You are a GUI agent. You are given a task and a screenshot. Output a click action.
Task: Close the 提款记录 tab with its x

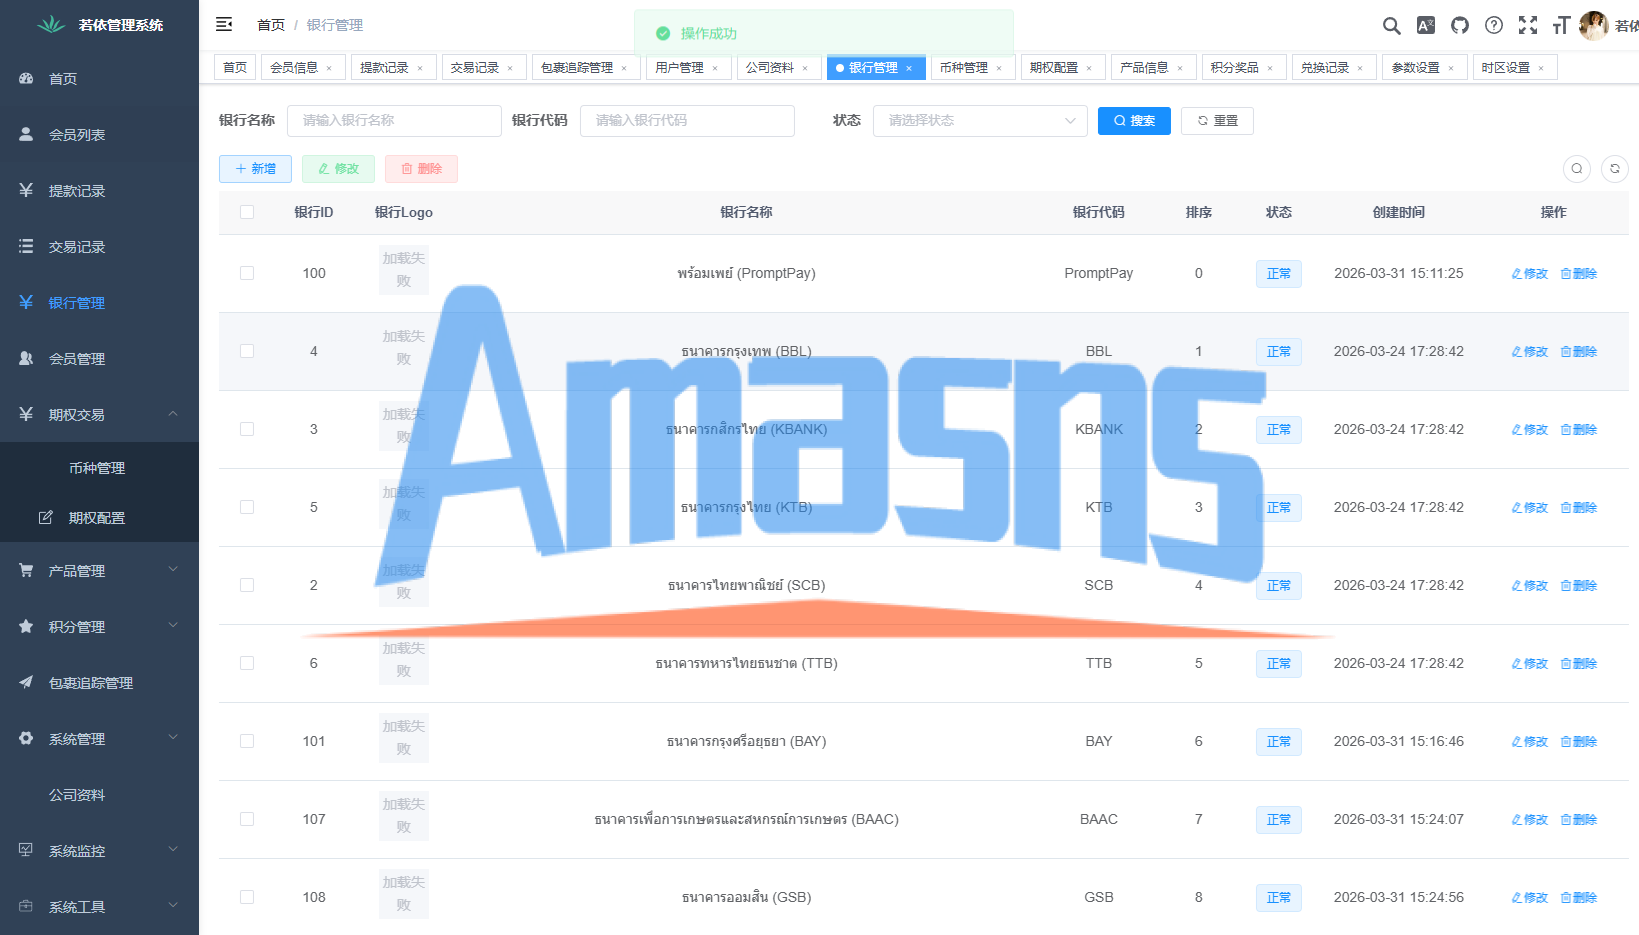tap(420, 68)
